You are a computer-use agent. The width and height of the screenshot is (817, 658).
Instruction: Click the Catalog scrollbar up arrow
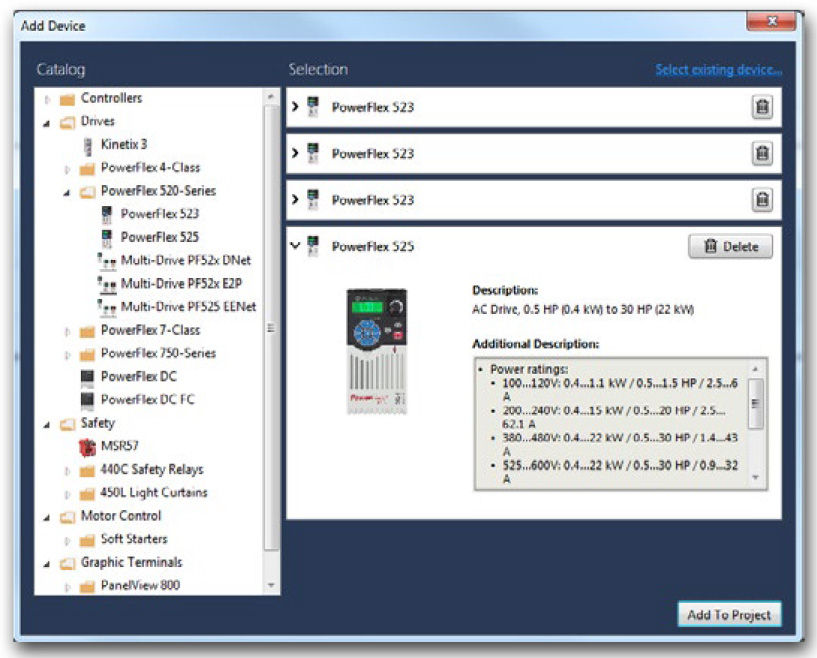click(270, 96)
